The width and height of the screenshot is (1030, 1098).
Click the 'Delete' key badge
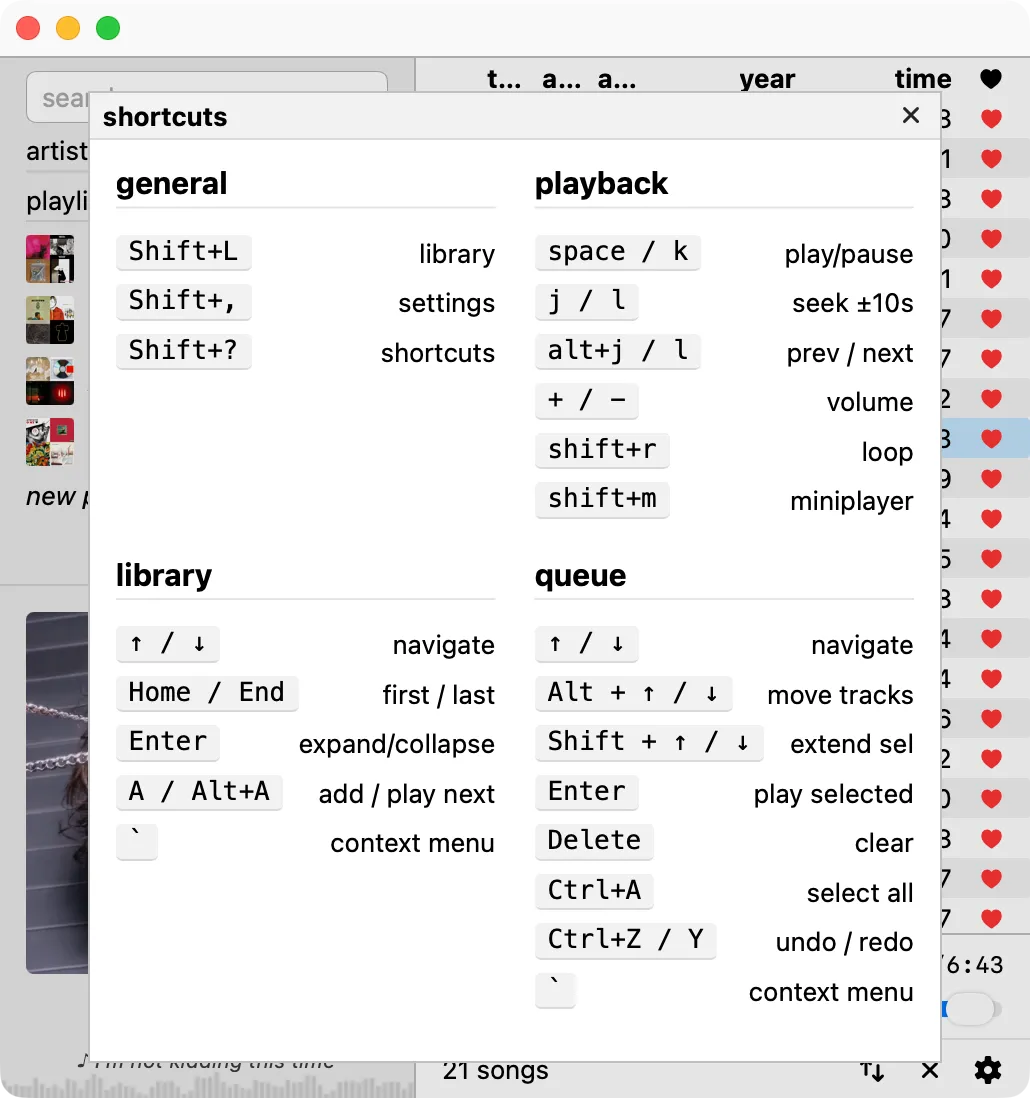[594, 840]
